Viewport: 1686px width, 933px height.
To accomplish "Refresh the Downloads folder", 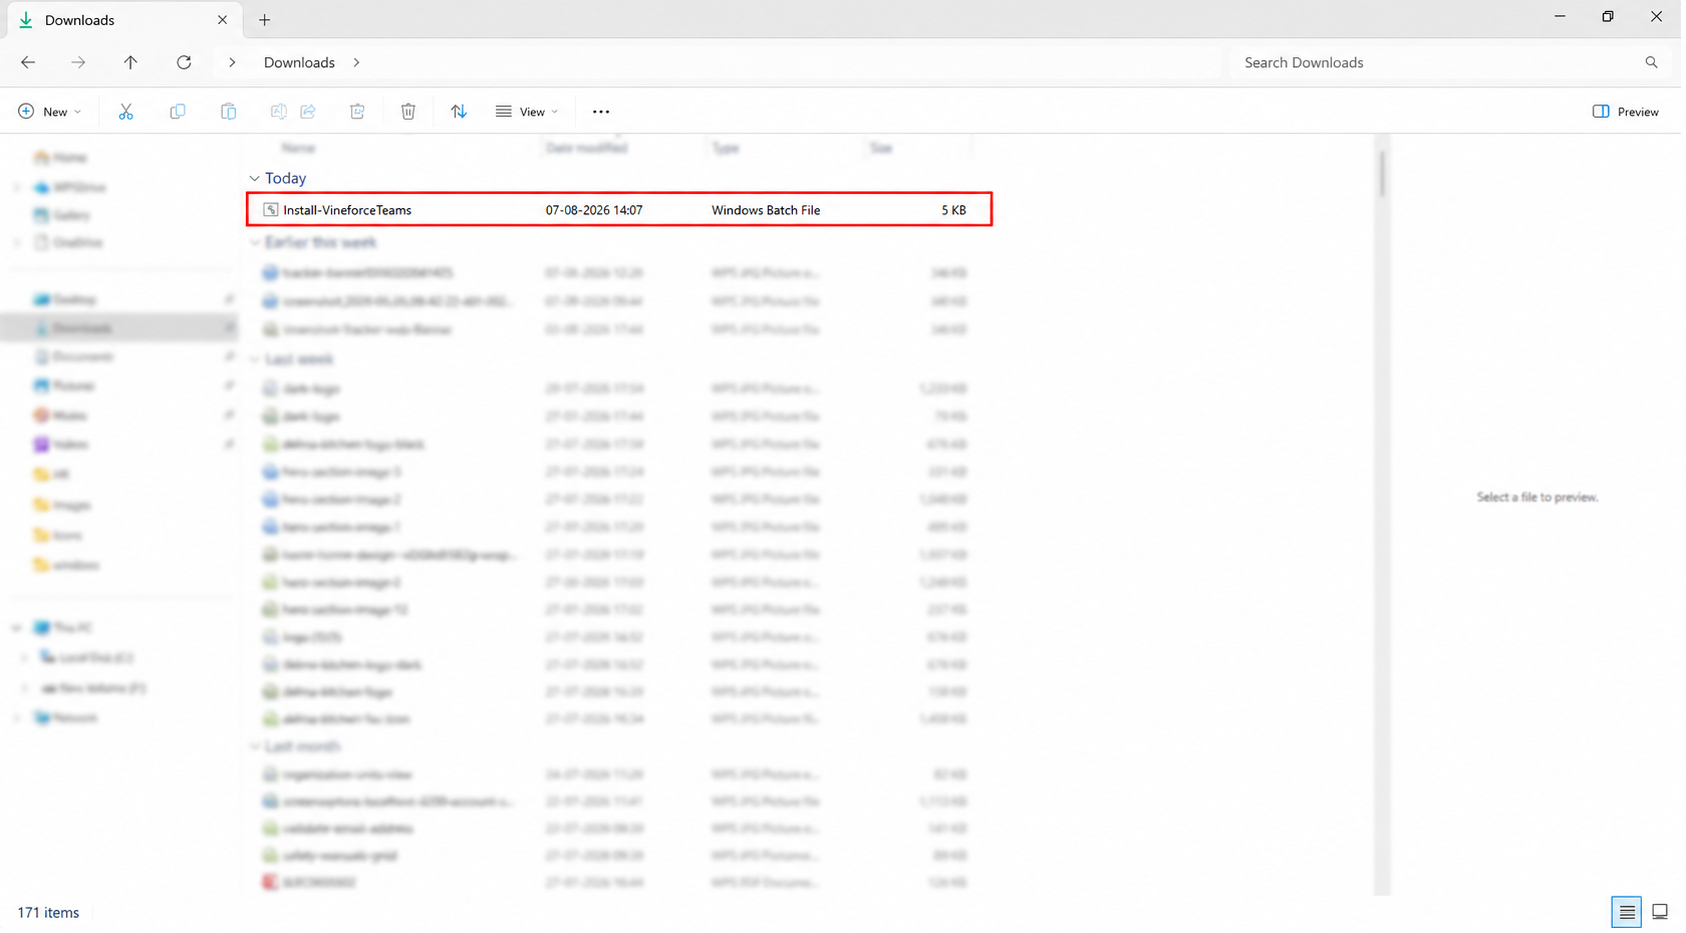I will tap(184, 62).
